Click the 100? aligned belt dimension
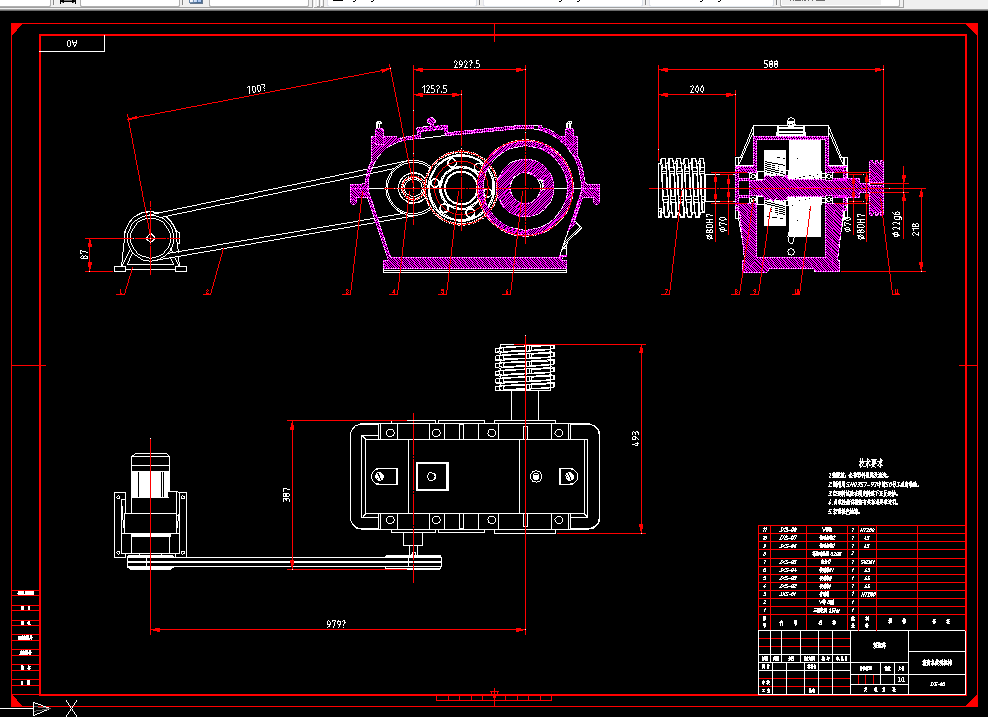 256,89
